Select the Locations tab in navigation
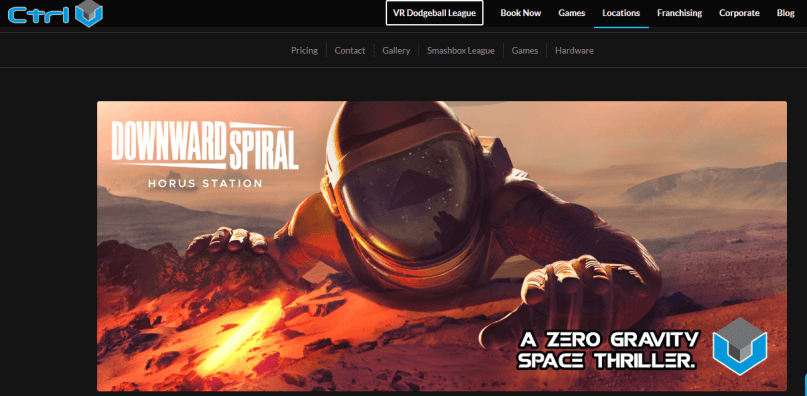The image size is (807, 396). coord(621,13)
